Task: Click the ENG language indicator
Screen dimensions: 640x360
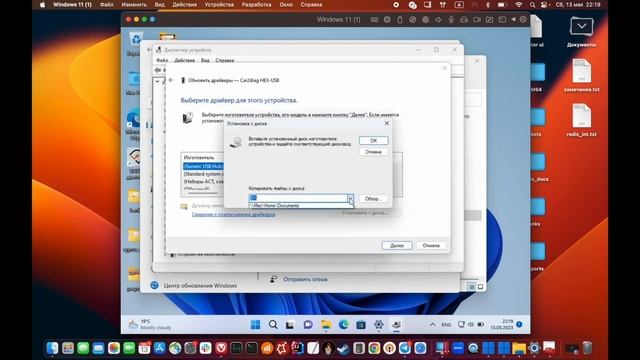Action: (x=446, y=325)
